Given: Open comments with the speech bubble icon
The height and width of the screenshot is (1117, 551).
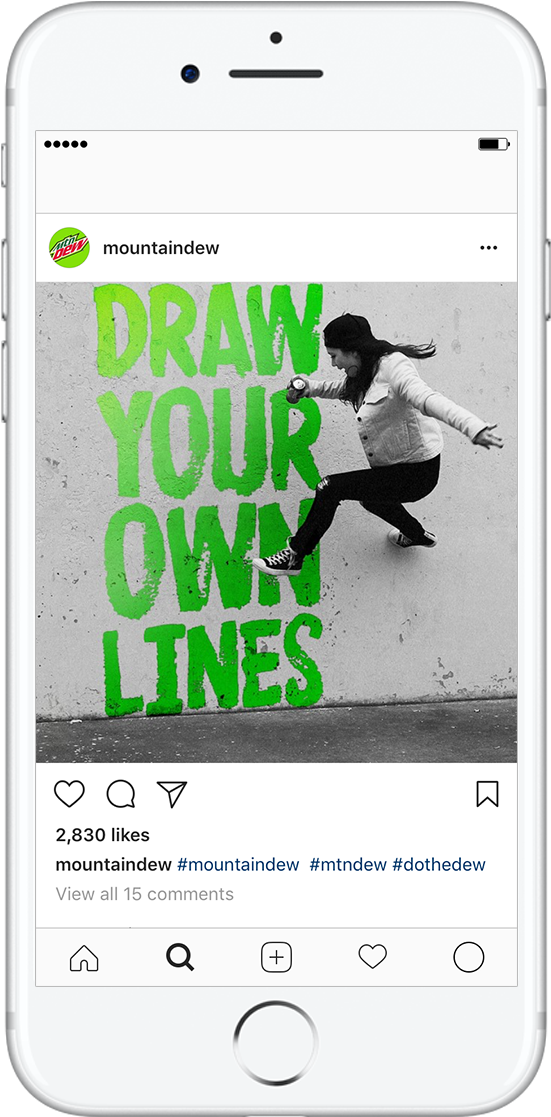Looking at the screenshot, I should 121,794.
